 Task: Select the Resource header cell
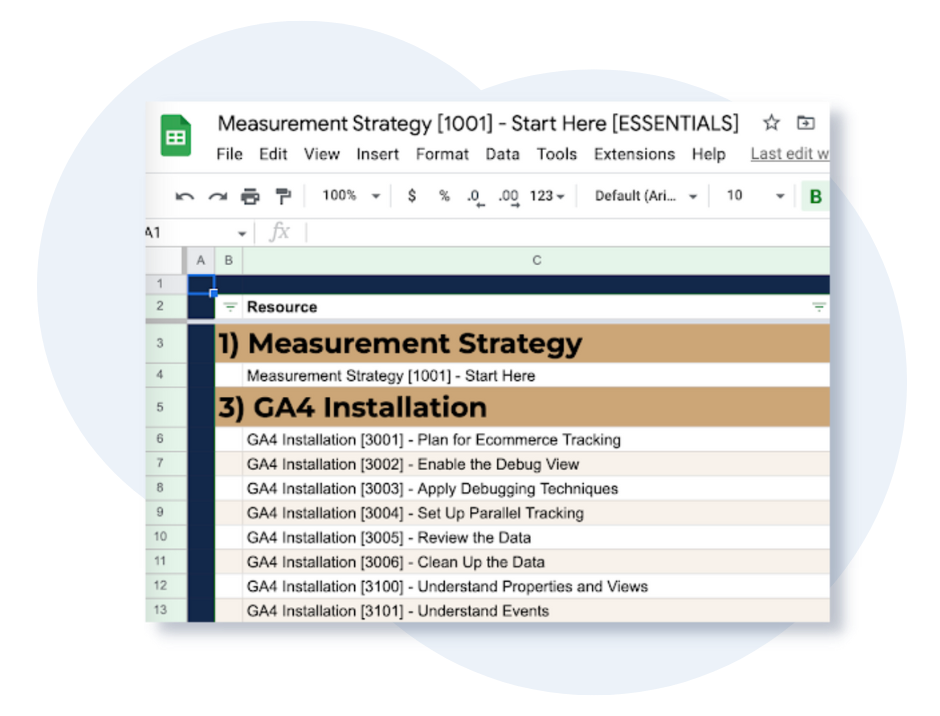point(536,307)
